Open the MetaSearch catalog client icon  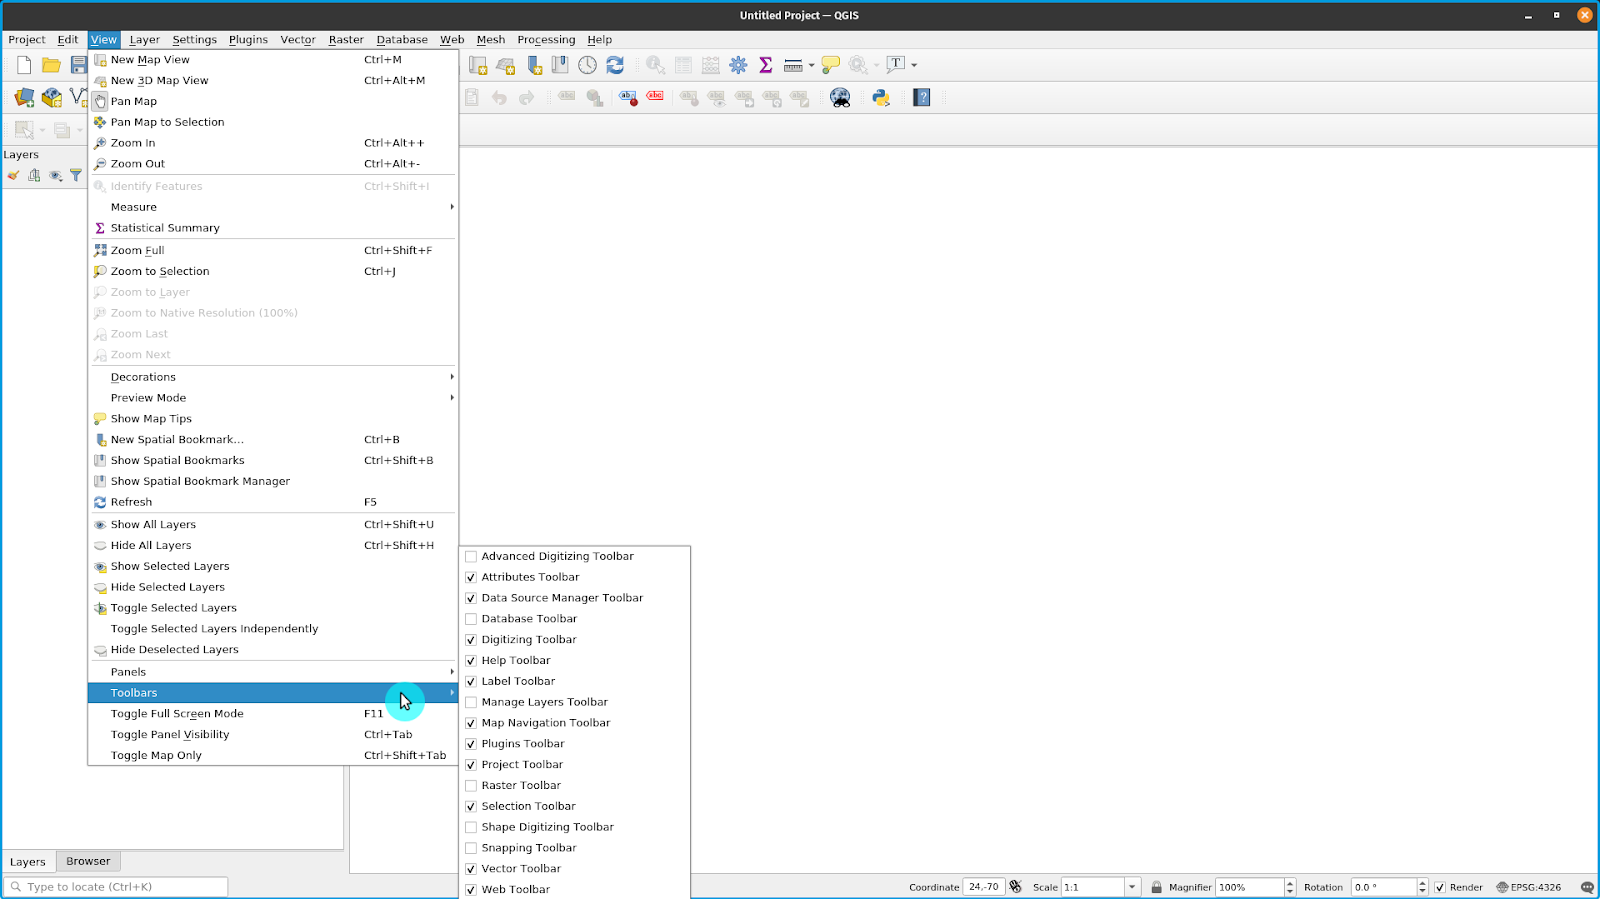pyautogui.click(x=840, y=98)
